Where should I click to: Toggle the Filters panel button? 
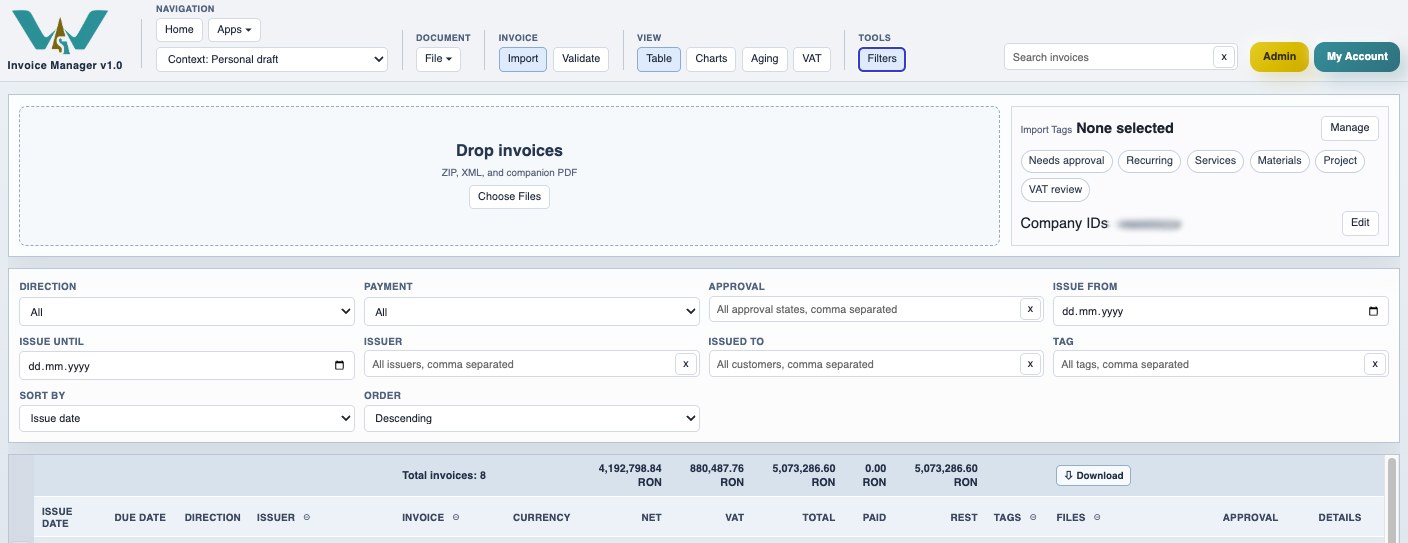click(882, 59)
